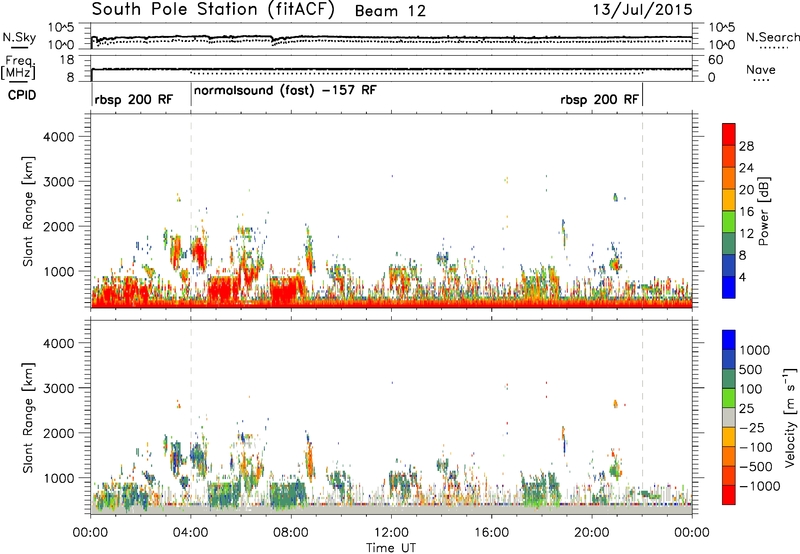Click the '12' power colorbar tick
The width and height of the screenshot is (800, 554).
[x=746, y=234]
